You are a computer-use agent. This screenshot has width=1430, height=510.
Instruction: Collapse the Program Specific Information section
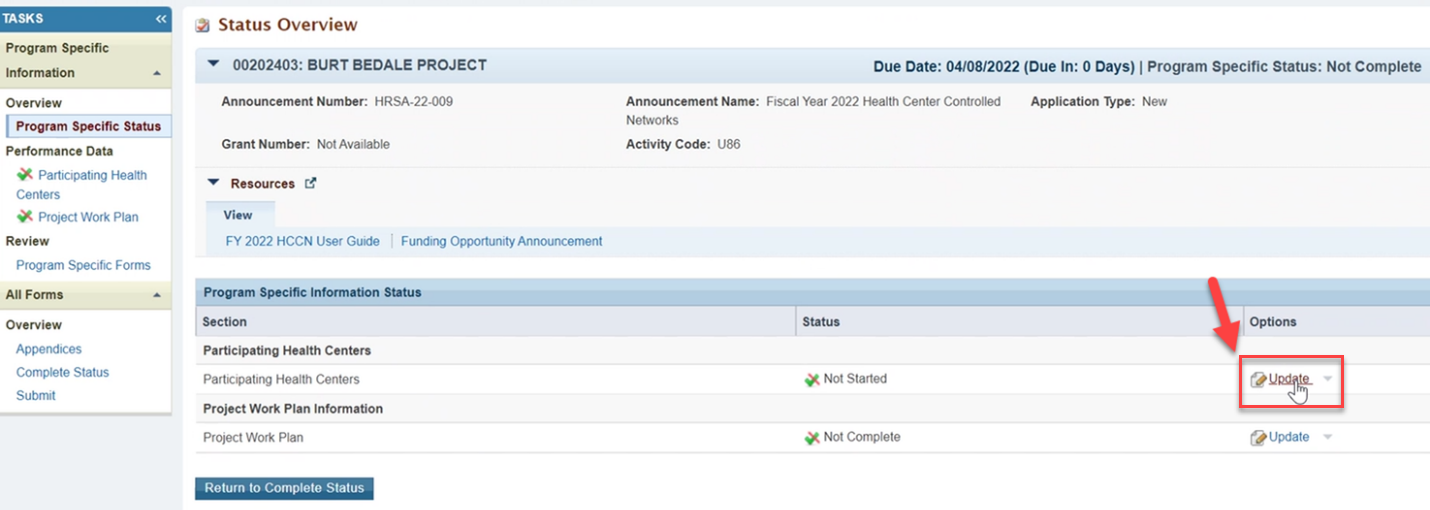click(156, 73)
